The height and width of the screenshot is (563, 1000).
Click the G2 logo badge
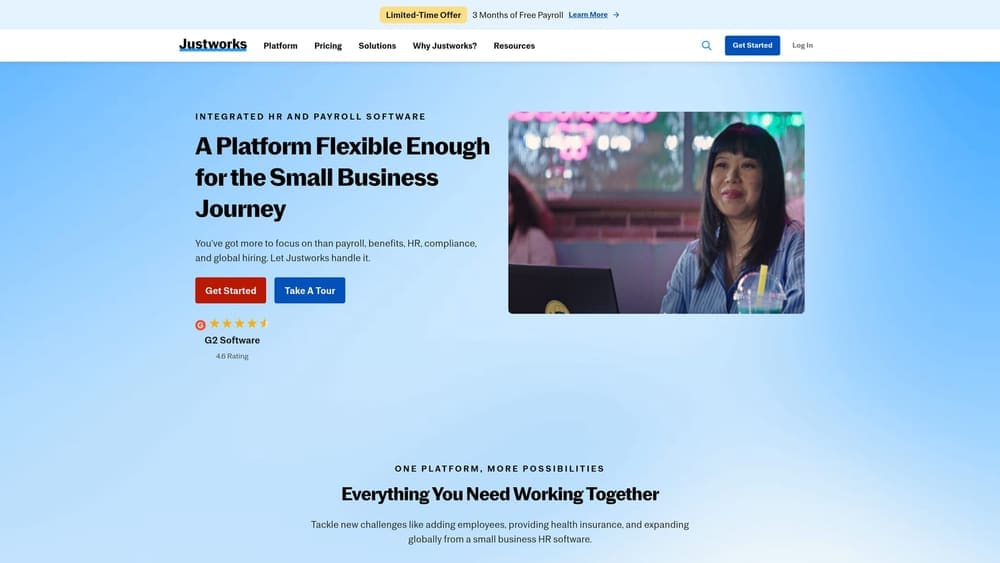tap(200, 325)
